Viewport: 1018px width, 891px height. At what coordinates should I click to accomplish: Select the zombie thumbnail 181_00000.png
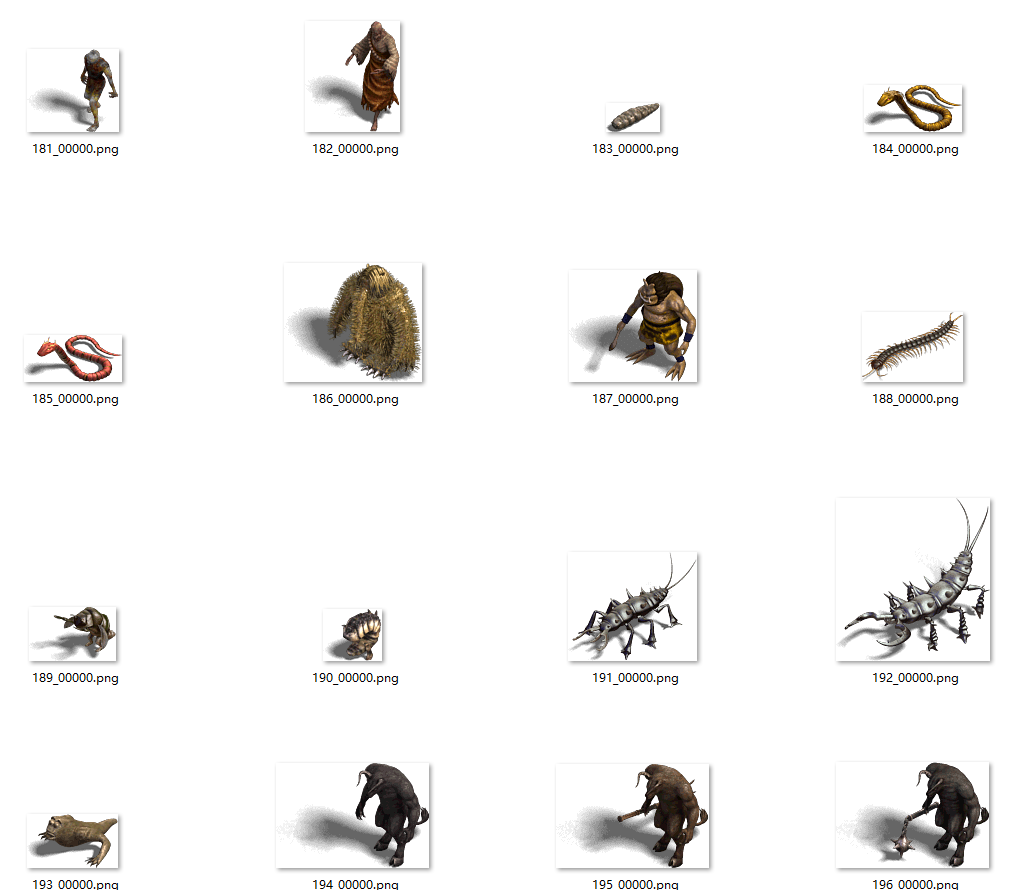74,91
